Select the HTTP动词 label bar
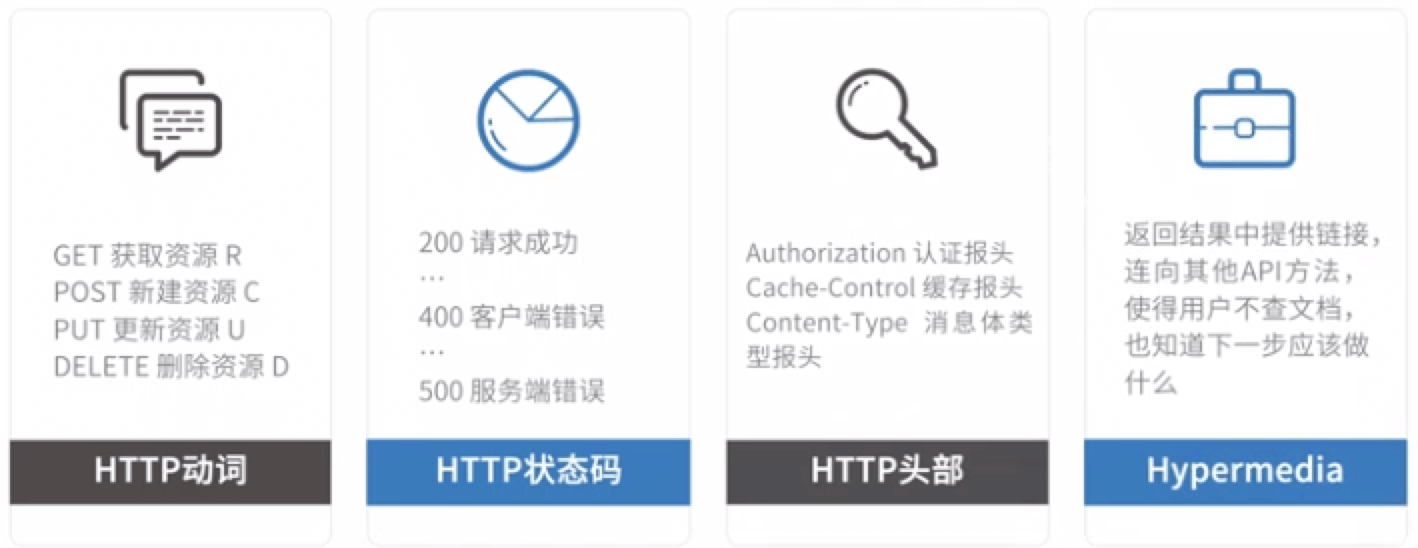Viewport: 1418px width, 548px height. pos(170,472)
